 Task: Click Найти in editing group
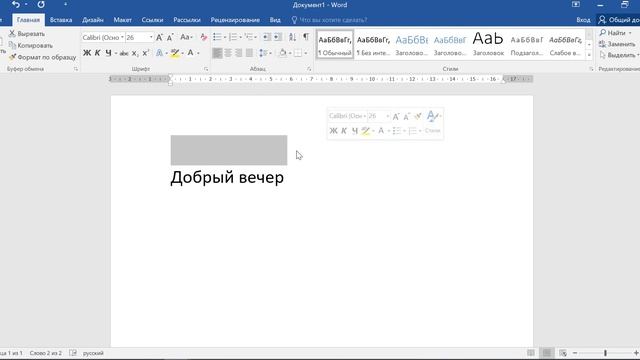coord(616,33)
